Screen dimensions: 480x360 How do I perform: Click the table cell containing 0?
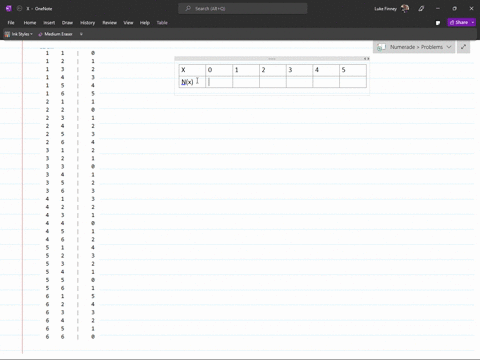pyautogui.click(x=219, y=70)
